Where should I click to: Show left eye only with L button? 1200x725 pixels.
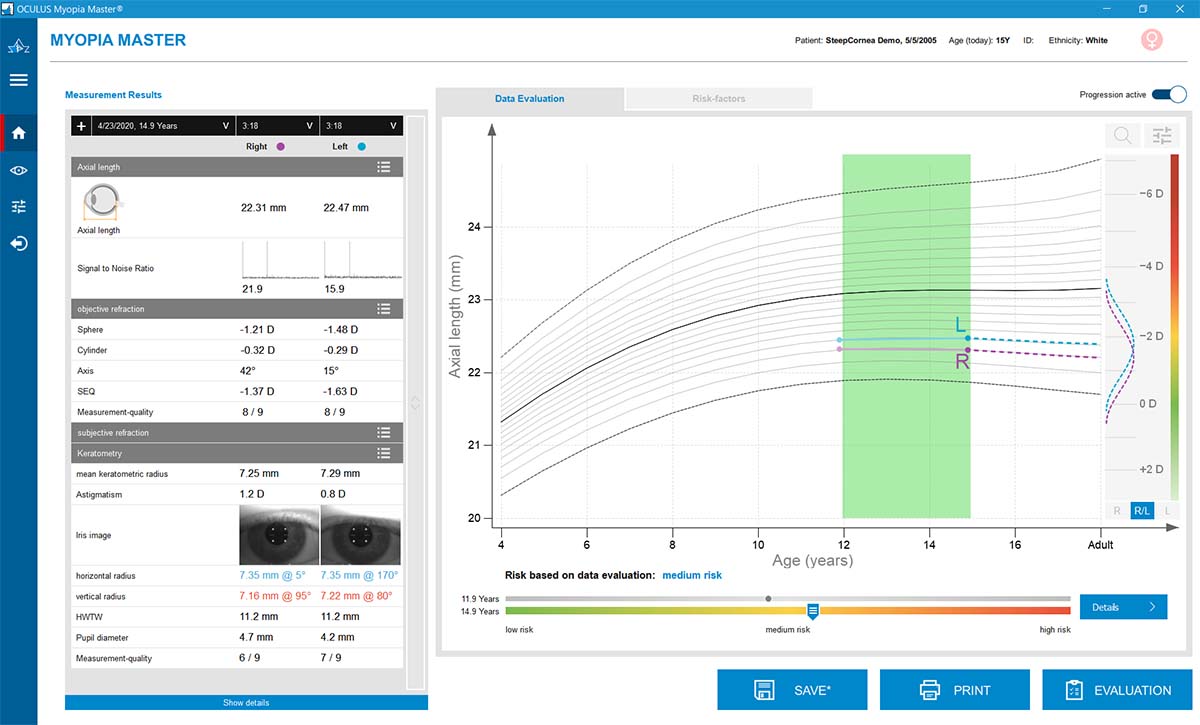(x=1167, y=511)
